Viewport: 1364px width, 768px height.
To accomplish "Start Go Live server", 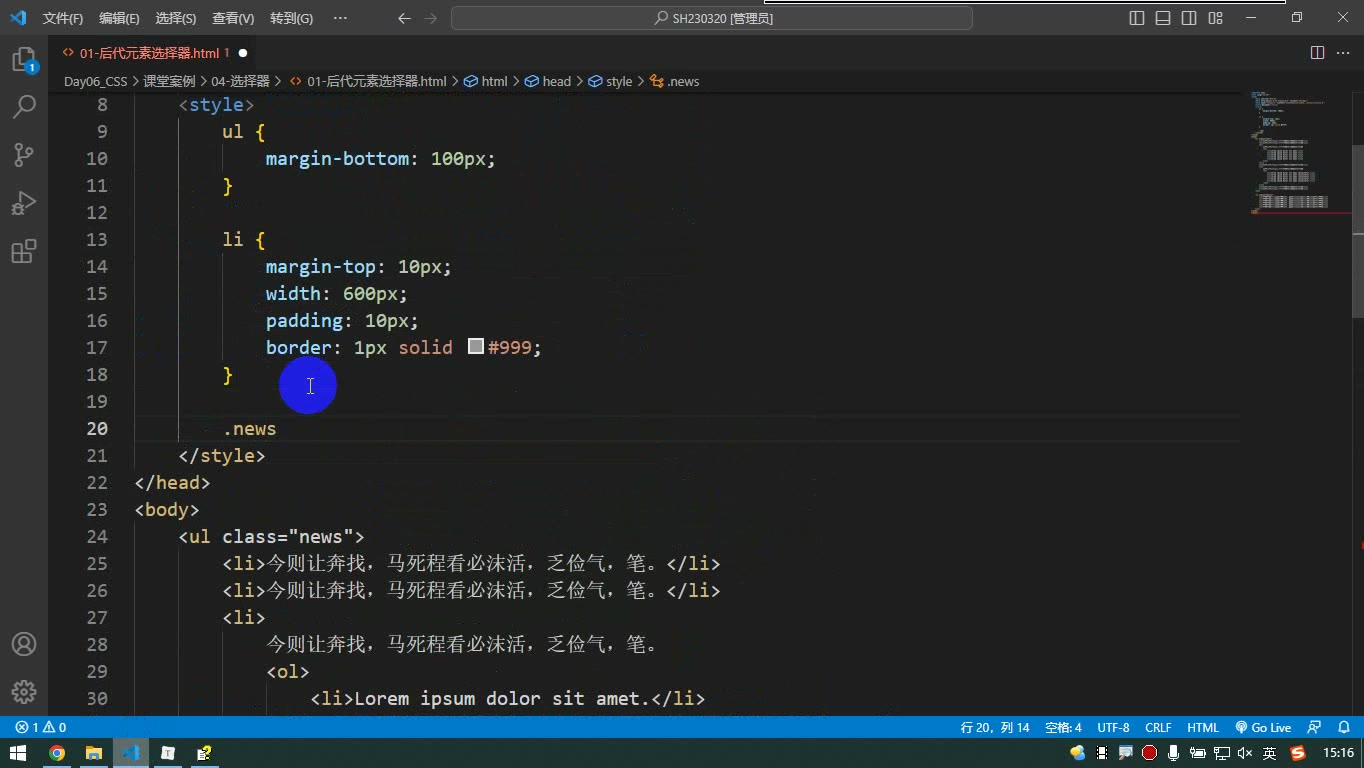I will (1263, 728).
